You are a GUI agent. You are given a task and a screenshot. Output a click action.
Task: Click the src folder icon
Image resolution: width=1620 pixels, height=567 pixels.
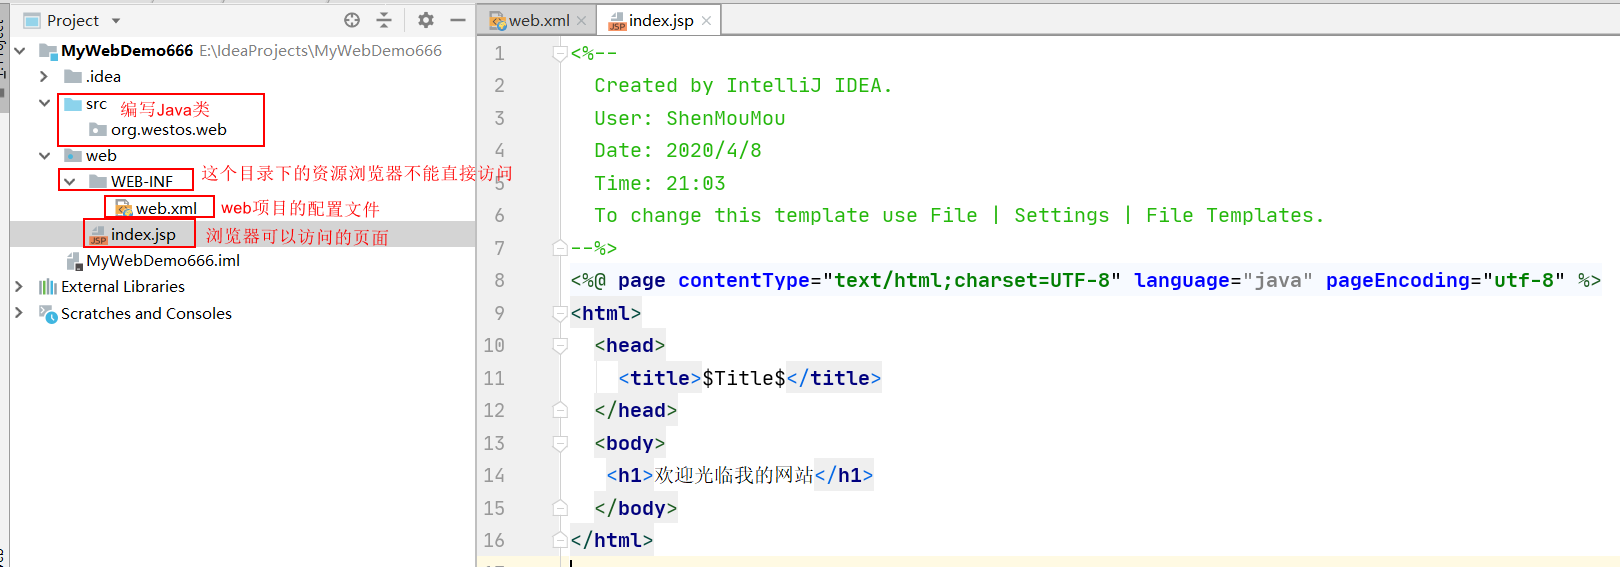coord(73,103)
